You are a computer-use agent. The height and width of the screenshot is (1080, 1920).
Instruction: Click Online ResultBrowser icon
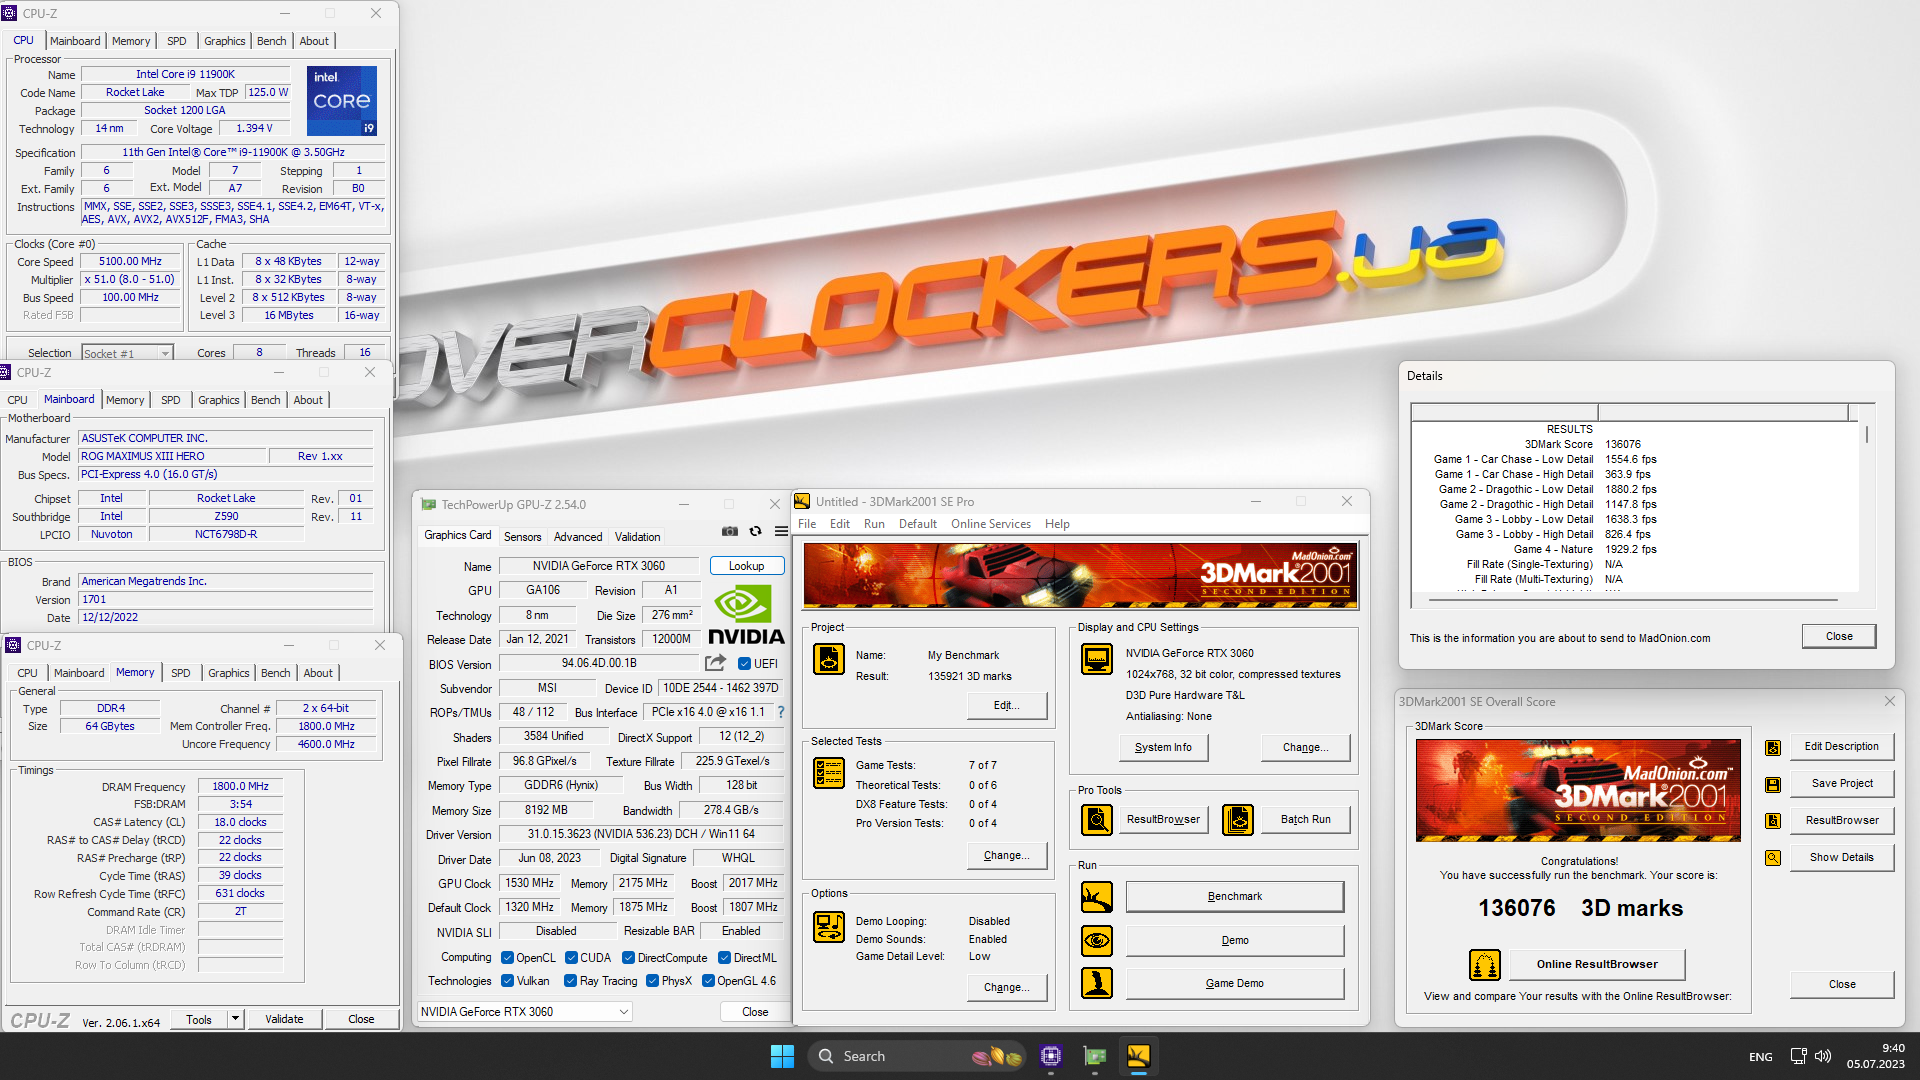pyautogui.click(x=1485, y=965)
